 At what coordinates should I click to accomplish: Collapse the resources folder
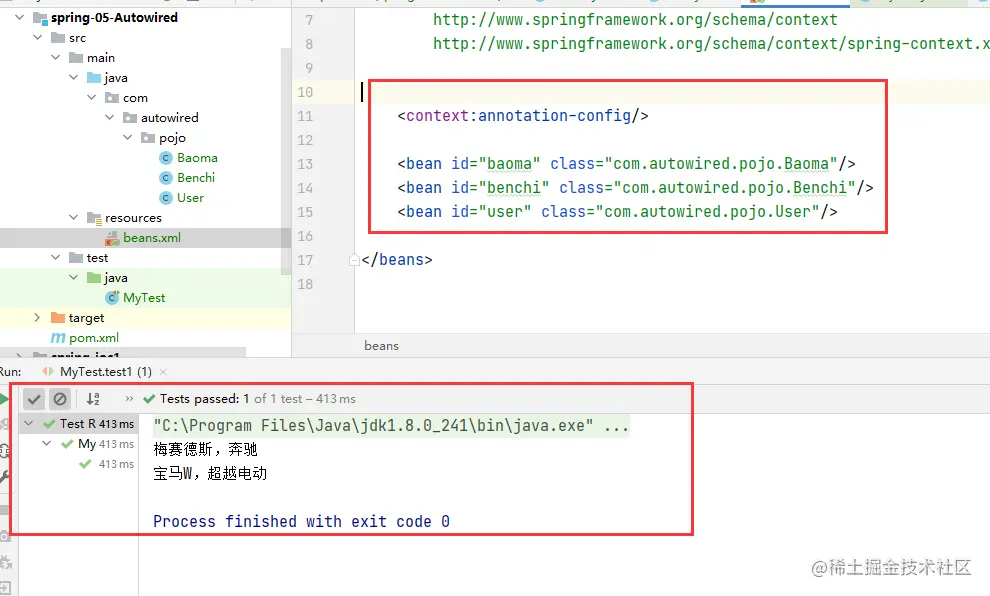pyautogui.click(x=74, y=217)
